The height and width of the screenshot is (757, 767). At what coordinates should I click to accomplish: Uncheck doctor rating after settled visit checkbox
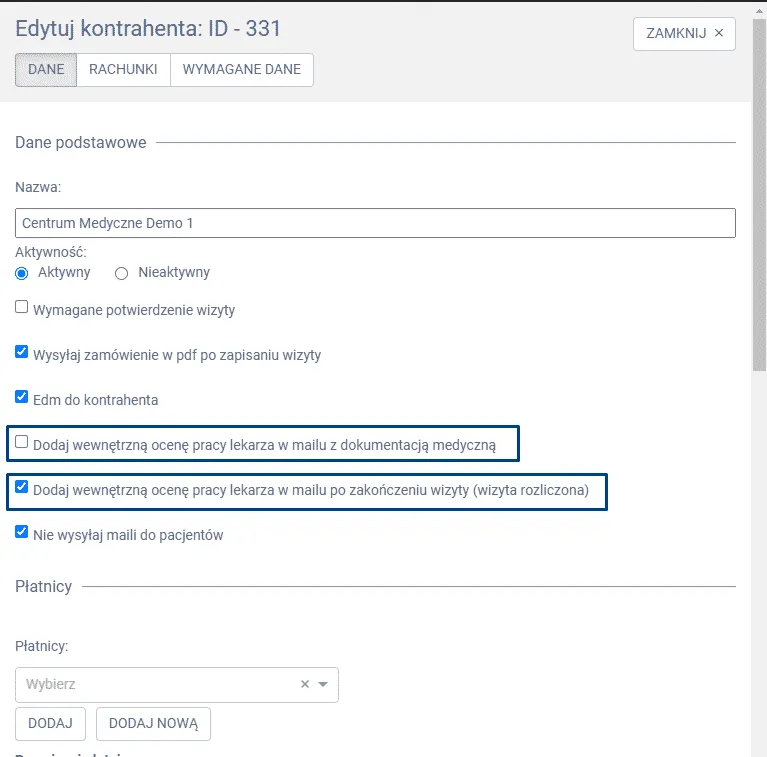(22, 488)
